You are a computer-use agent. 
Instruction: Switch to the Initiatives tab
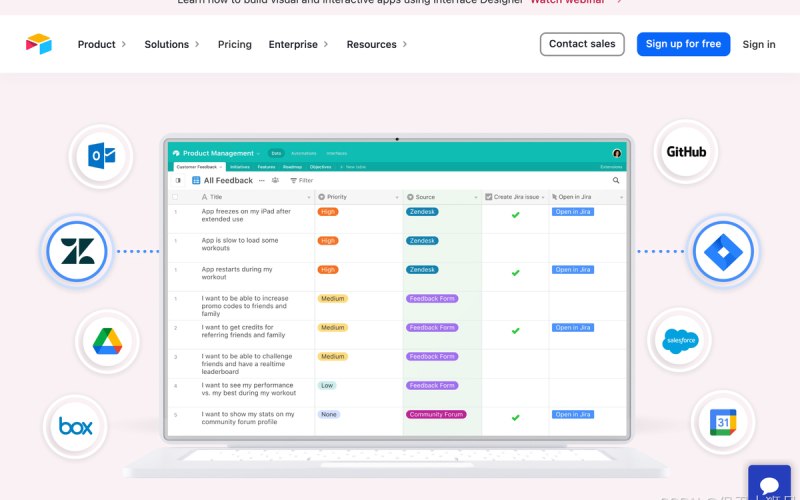240,167
